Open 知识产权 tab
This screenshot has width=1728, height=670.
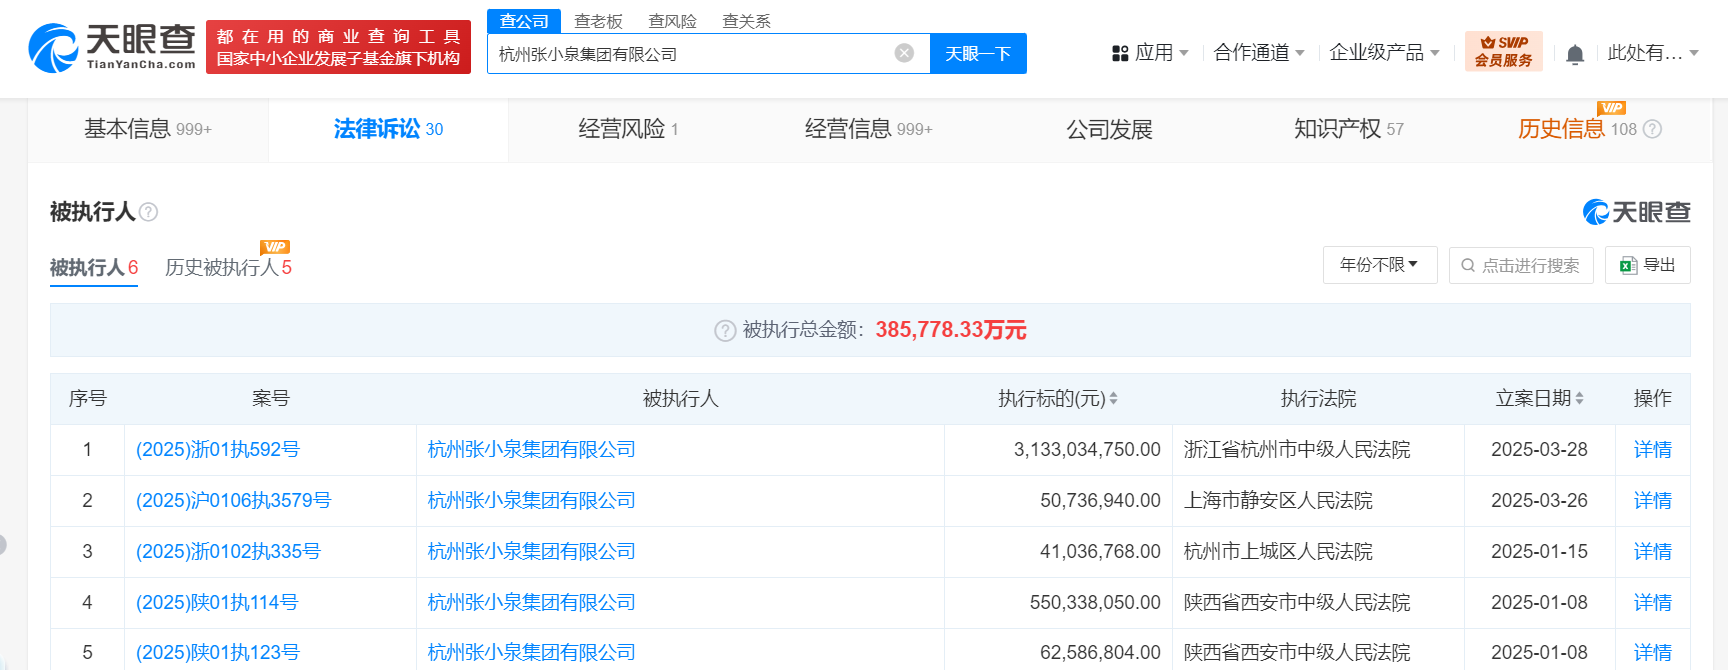click(1349, 129)
